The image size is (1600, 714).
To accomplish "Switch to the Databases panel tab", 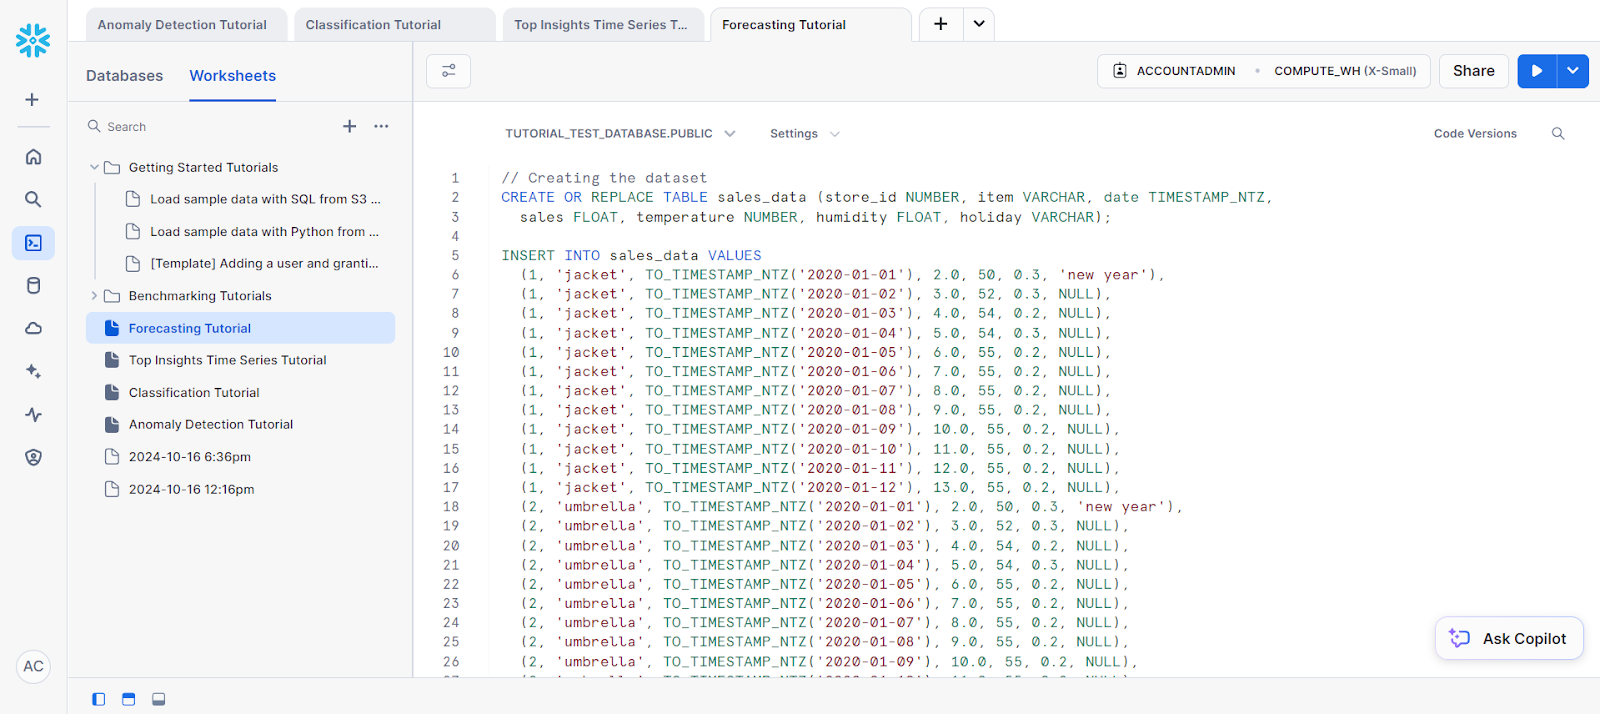I will pyautogui.click(x=124, y=76).
